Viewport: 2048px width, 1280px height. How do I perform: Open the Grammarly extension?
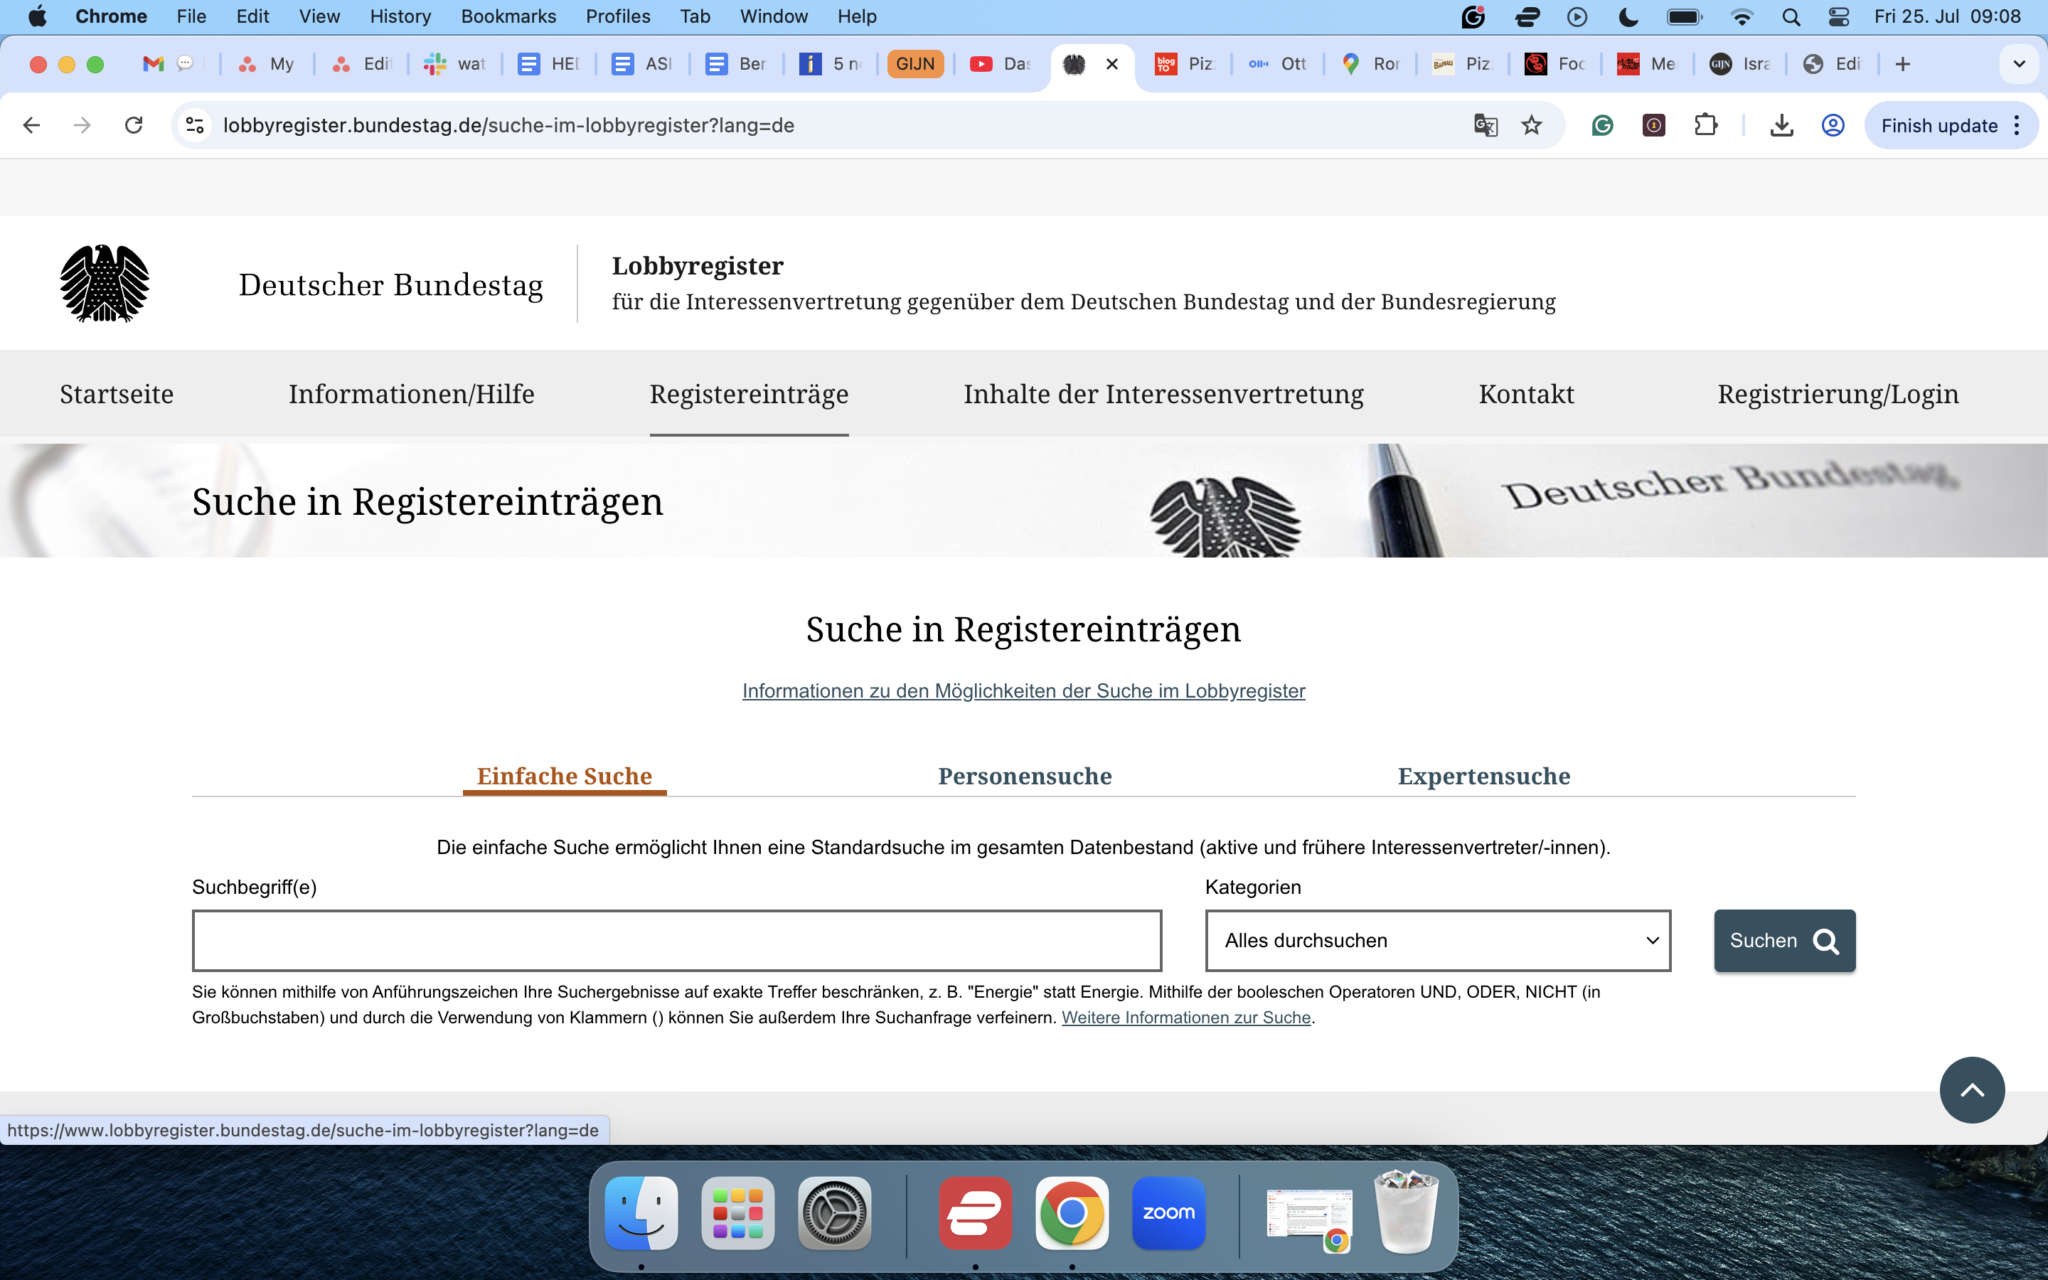[1602, 125]
